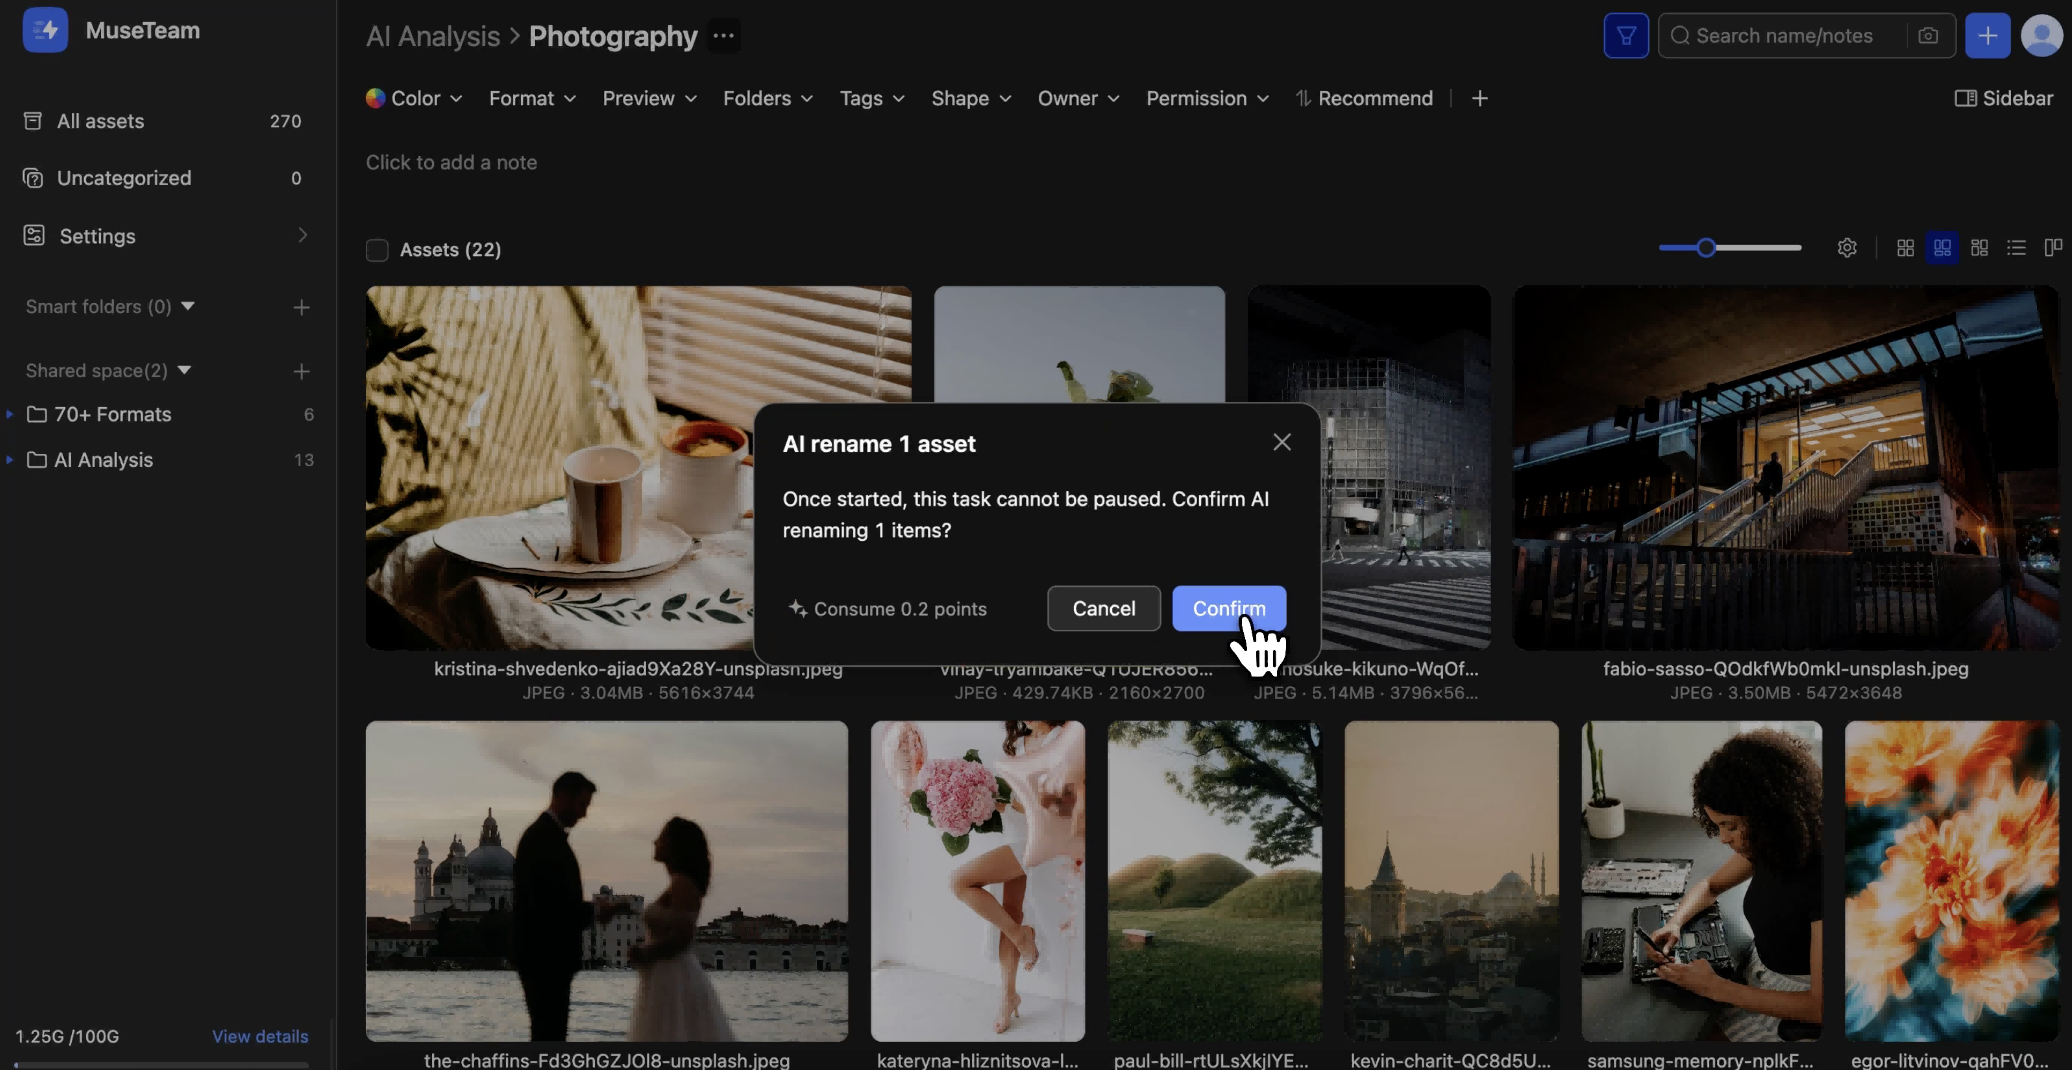This screenshot has width=2072, height=1070.
Task: Open the user profile avatar
Action: pos(2041,36)
